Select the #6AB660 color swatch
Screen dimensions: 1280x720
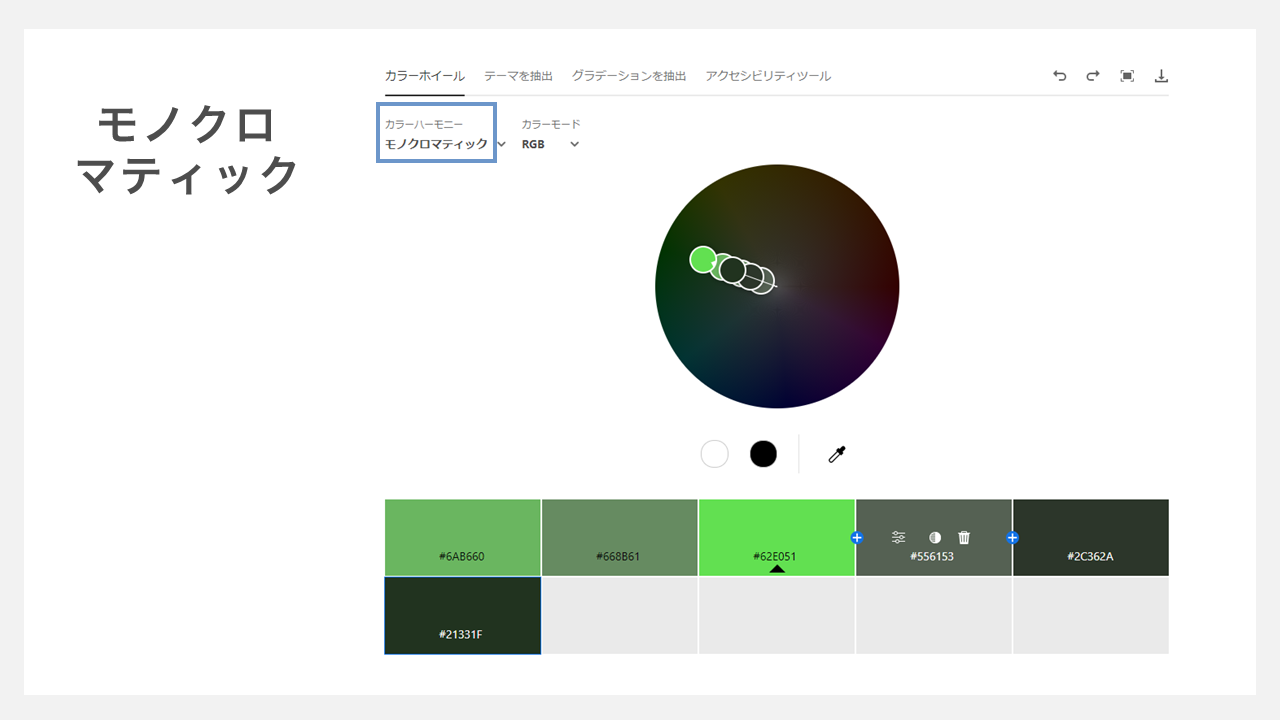click(462, 537)
